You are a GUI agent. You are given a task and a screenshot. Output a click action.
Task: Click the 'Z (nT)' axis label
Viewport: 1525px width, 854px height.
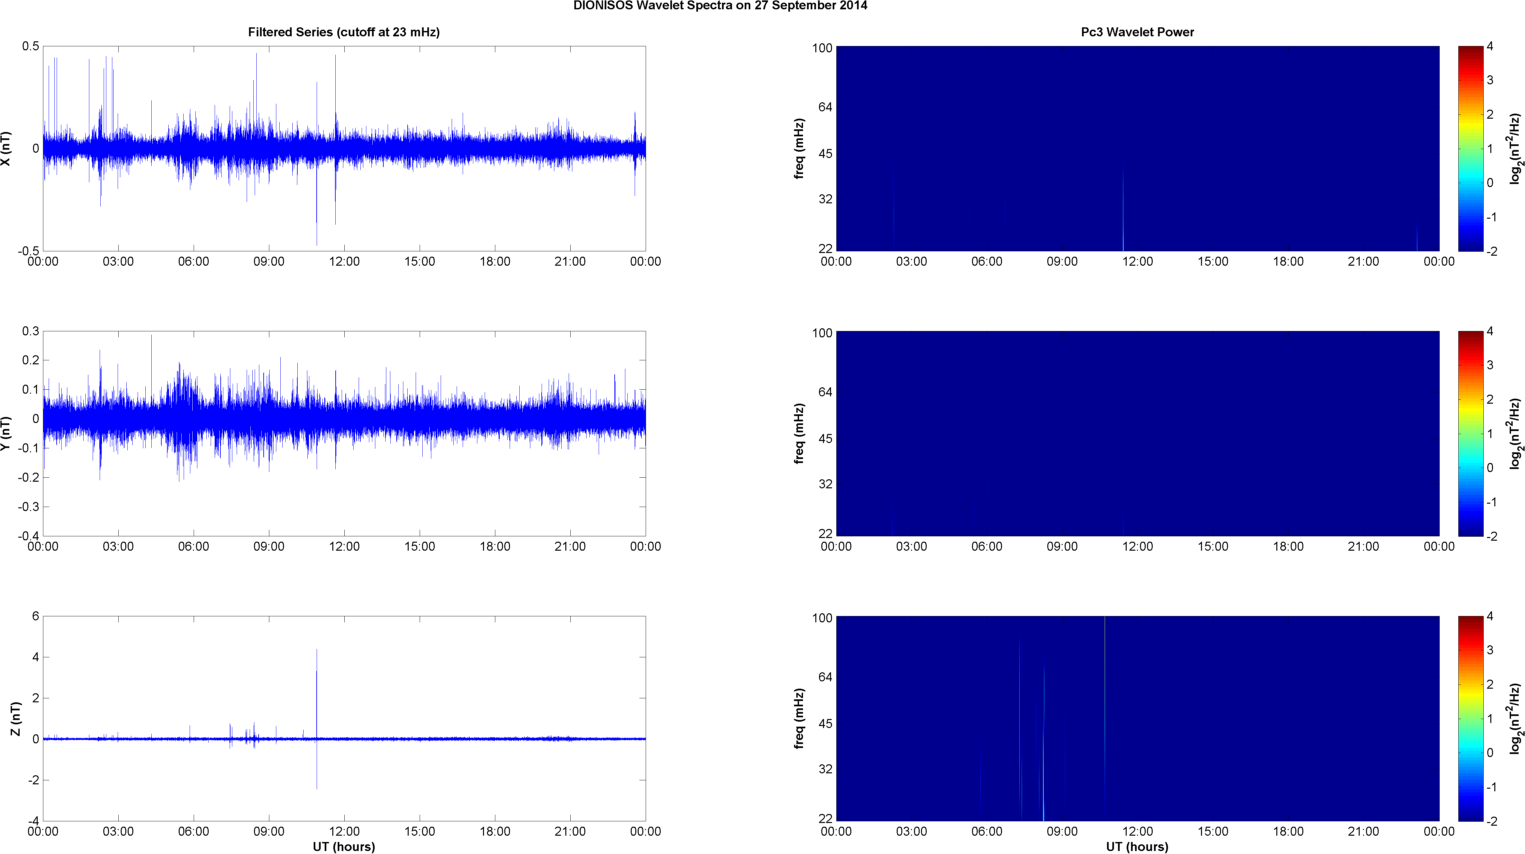pos(15,719)
